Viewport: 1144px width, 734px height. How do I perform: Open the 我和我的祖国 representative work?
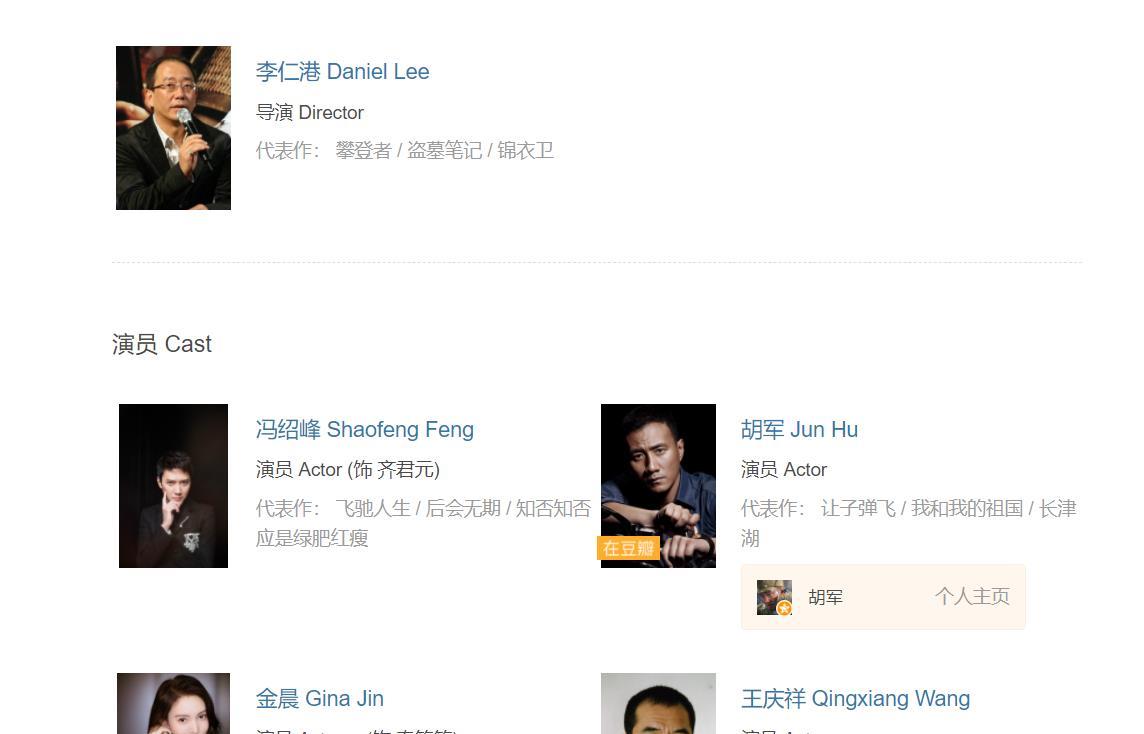(x=967, y=508)
